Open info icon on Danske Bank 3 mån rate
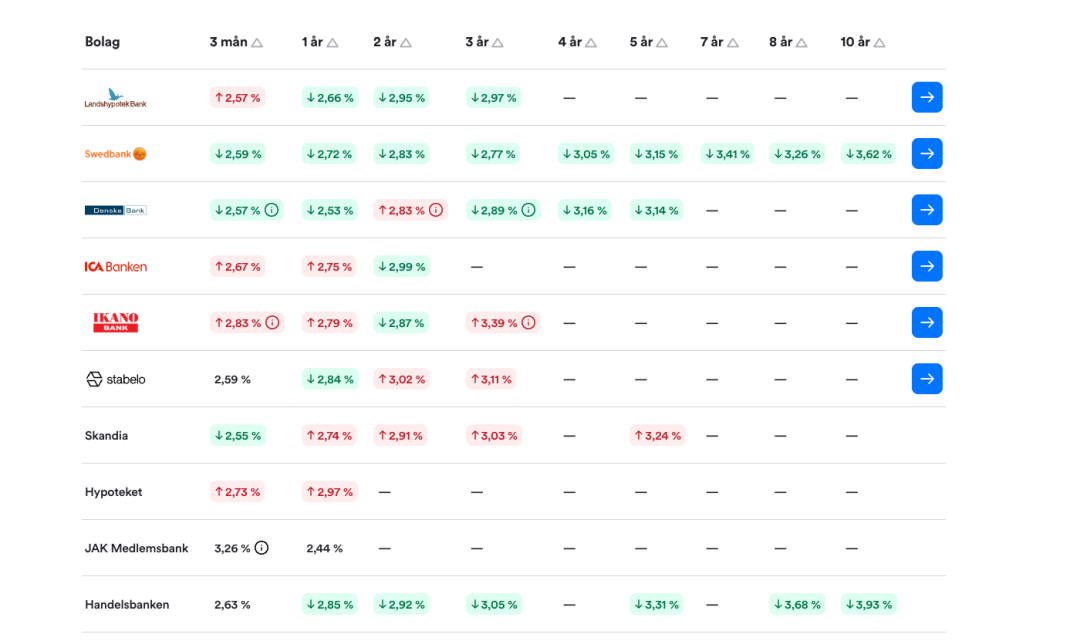 272,210
